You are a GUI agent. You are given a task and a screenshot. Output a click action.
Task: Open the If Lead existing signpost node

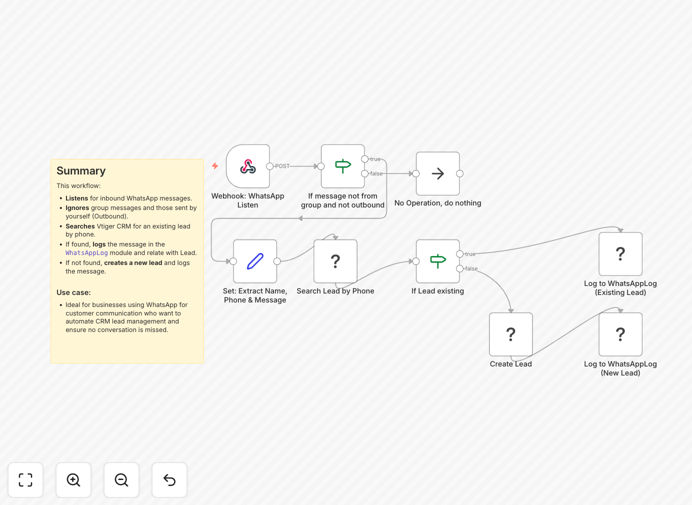(x=438, y=261)
